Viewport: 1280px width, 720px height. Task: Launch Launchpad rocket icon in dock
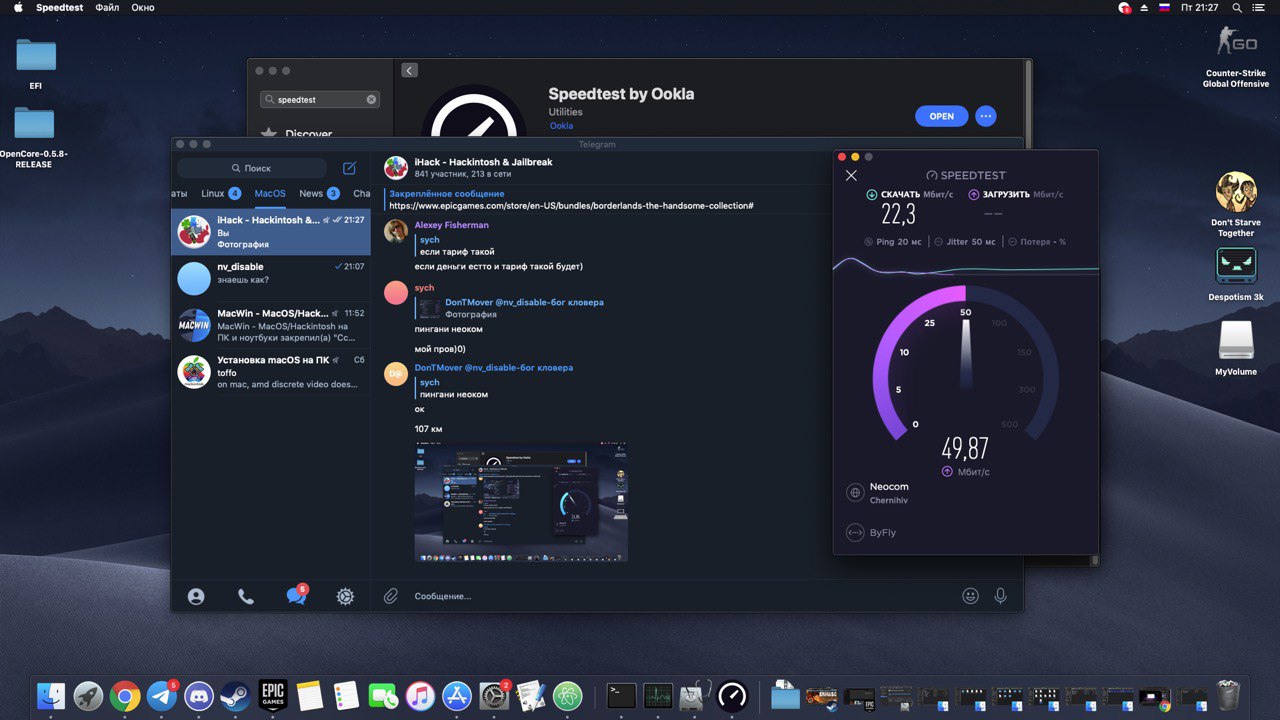[88, 695]
